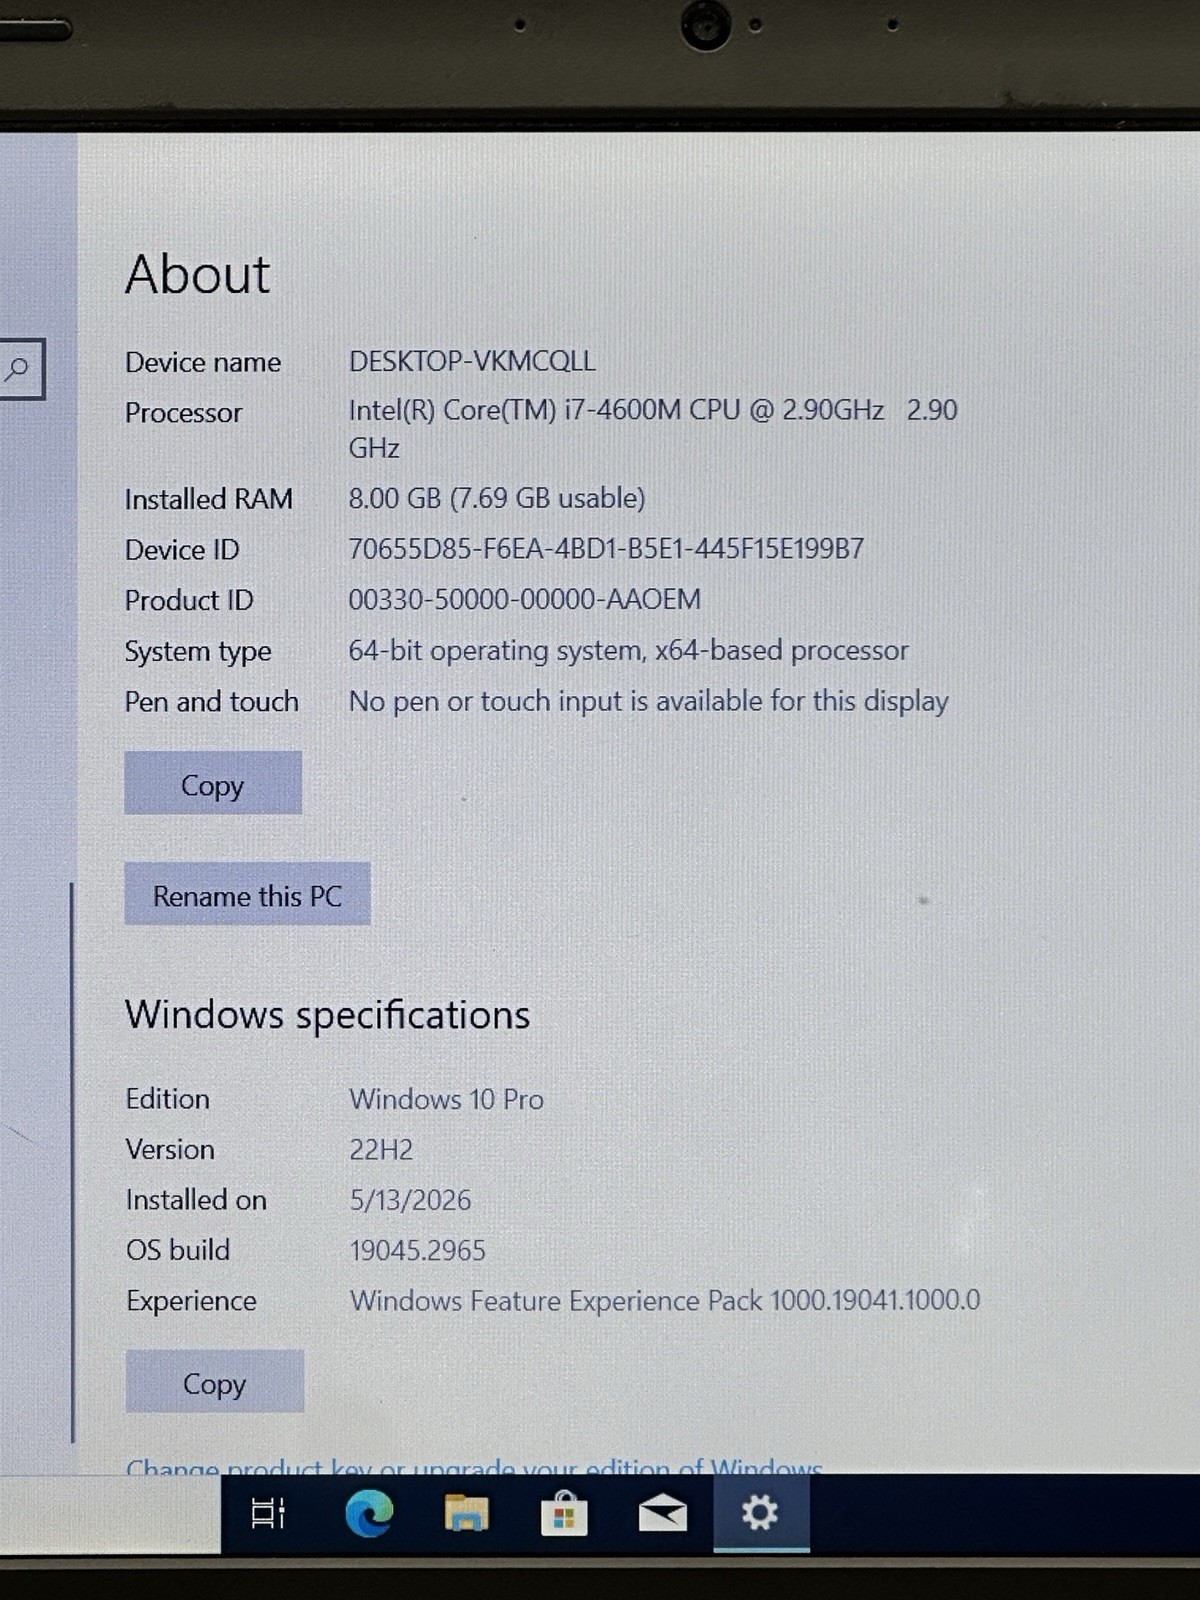Click the sidebar vertical scrollbar
1200x1600 pixels.
point(73,1162)
